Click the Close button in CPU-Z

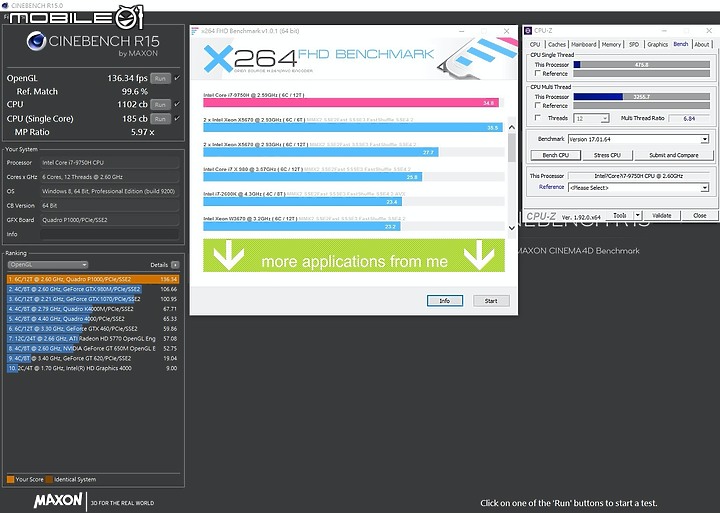[699, 215]
